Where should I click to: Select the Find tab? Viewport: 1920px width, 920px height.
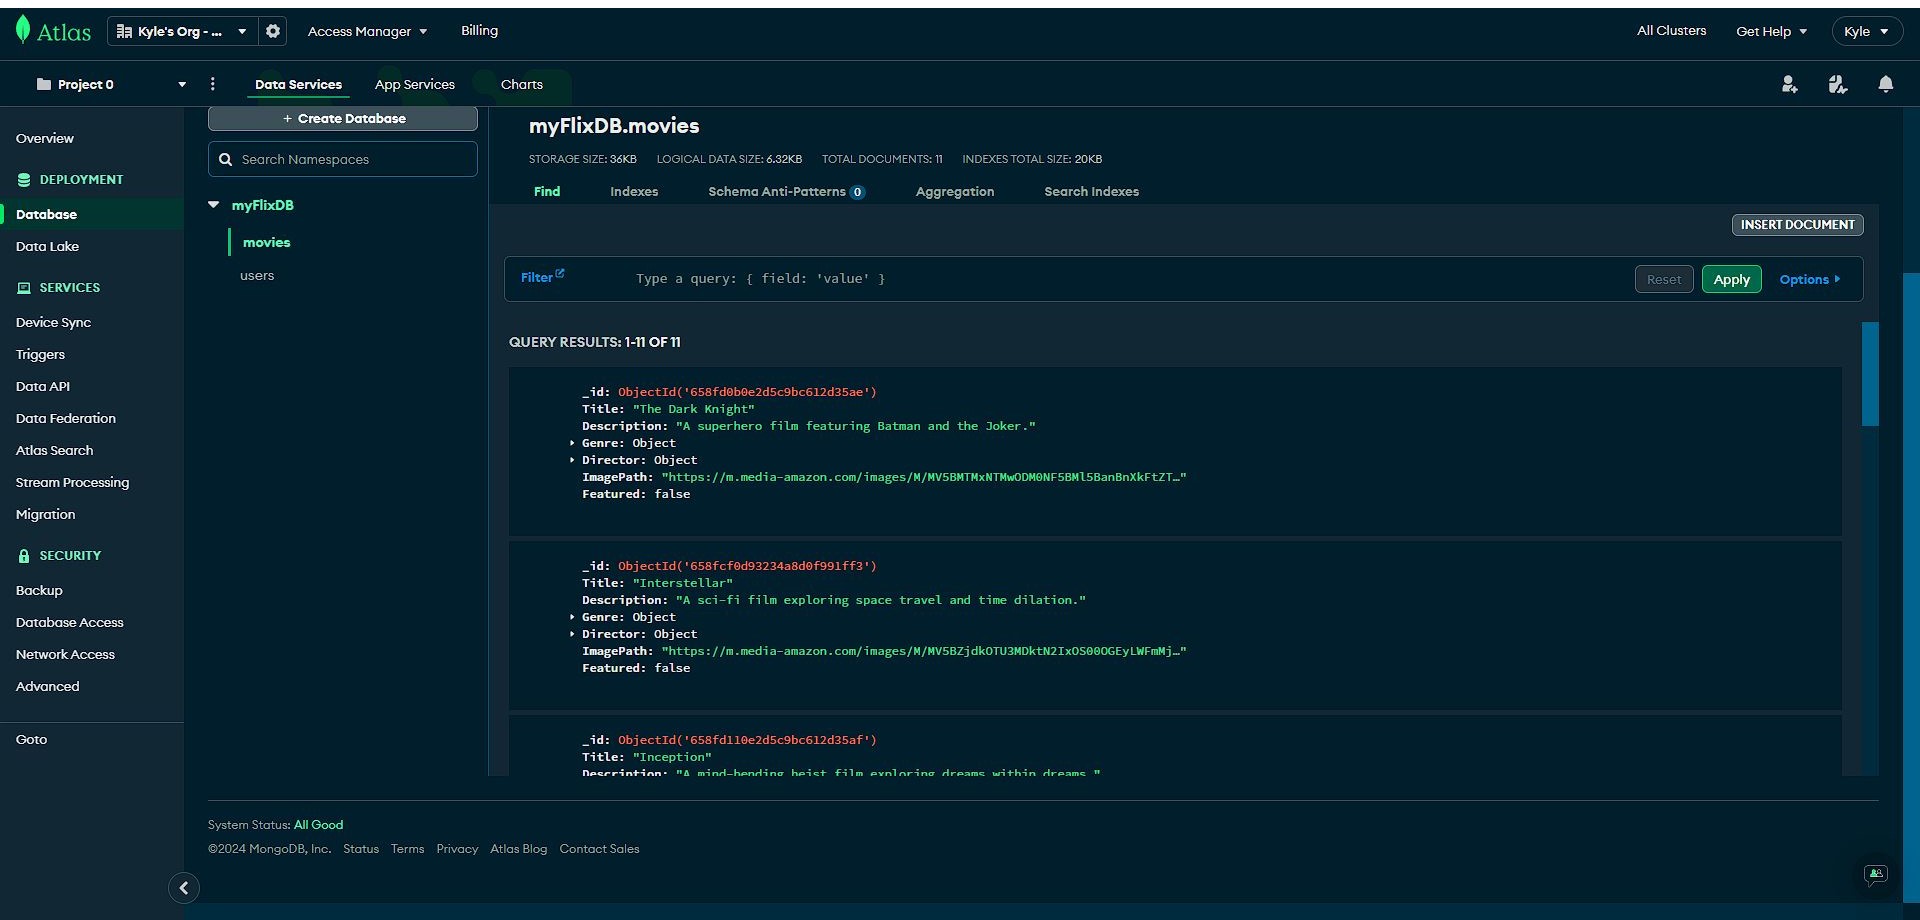pos(547,191)
